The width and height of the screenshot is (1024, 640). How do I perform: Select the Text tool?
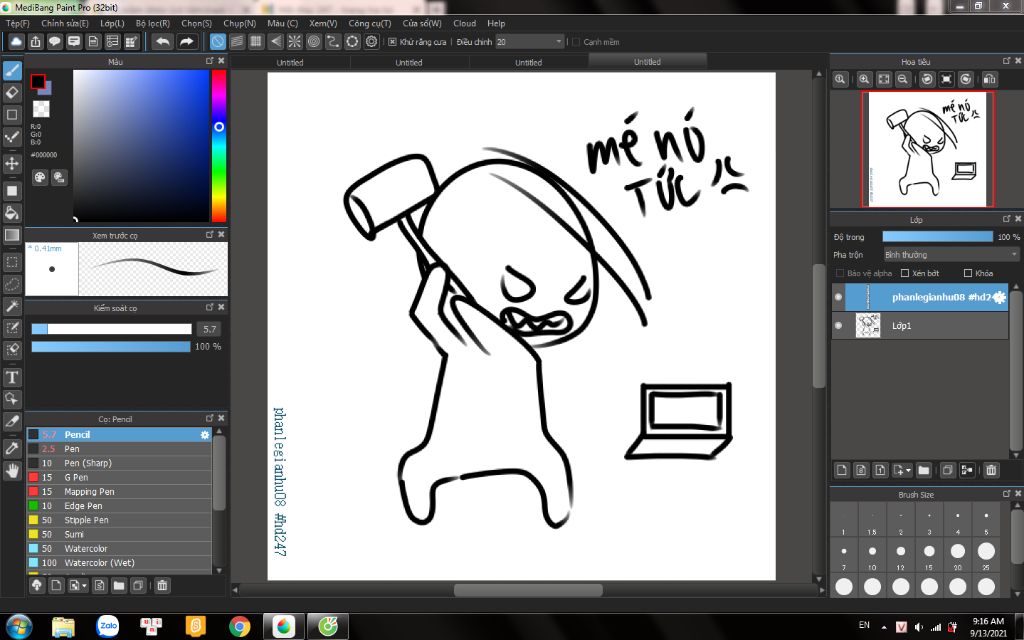[12, 377]
